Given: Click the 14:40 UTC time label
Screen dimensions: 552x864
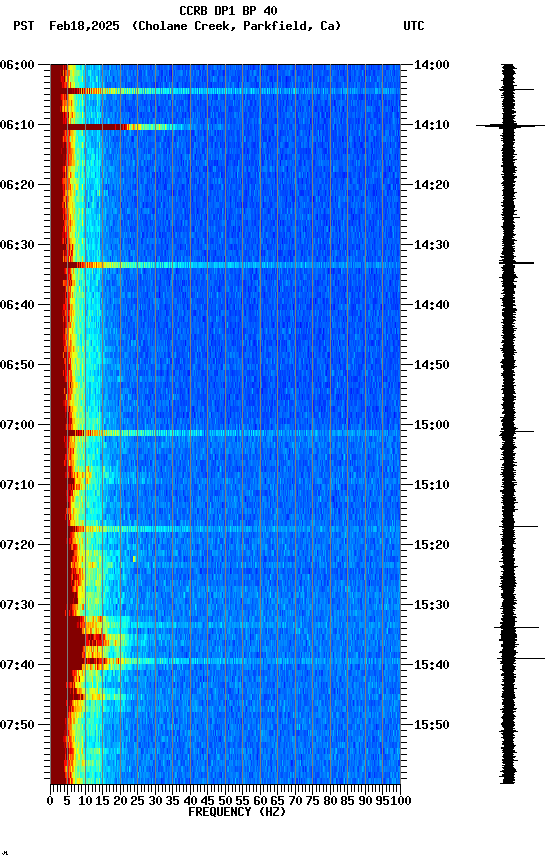Looking at the screenshot, I should (x=432, y=305).
